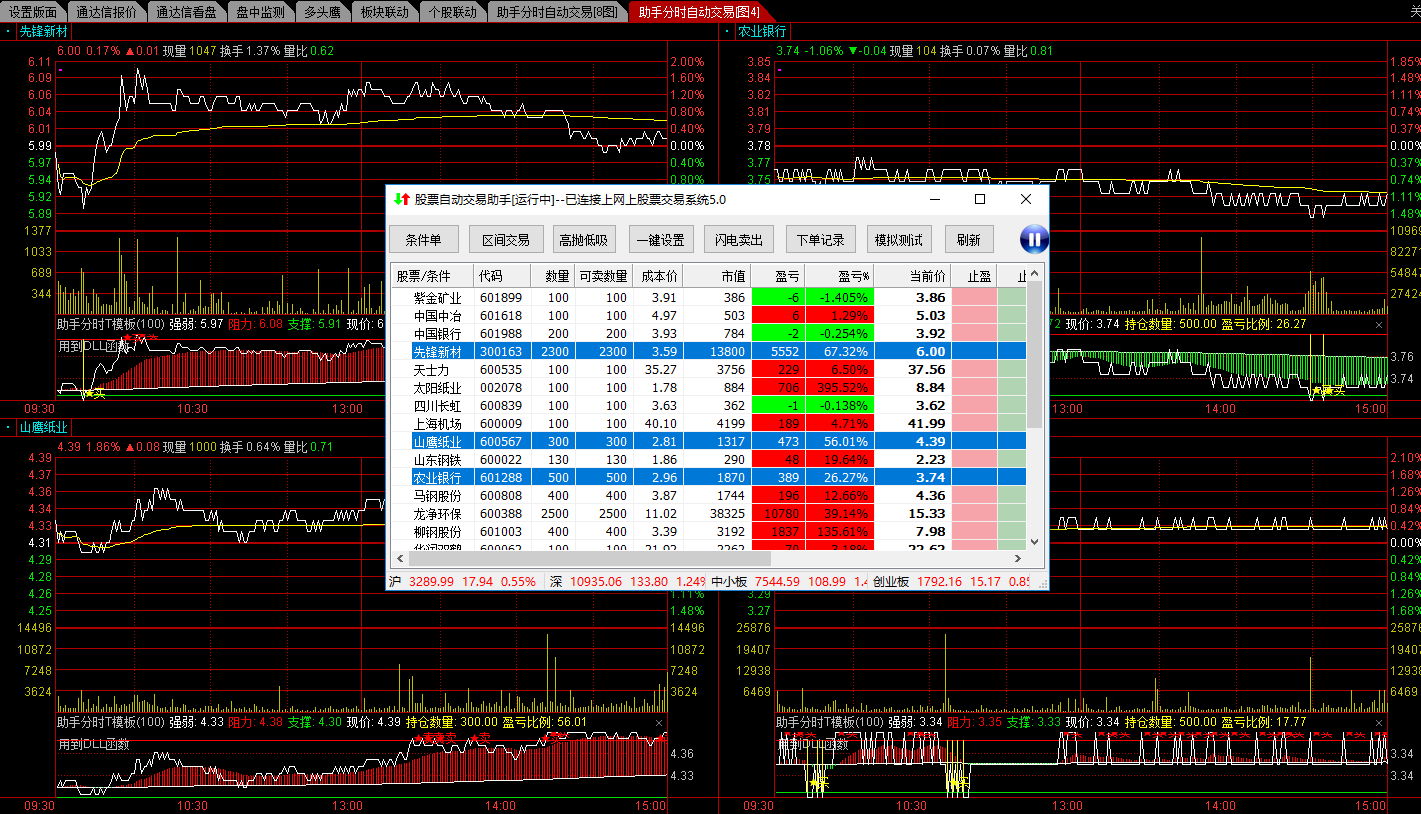Select the 龙净环保 row in holdings table

438,513
